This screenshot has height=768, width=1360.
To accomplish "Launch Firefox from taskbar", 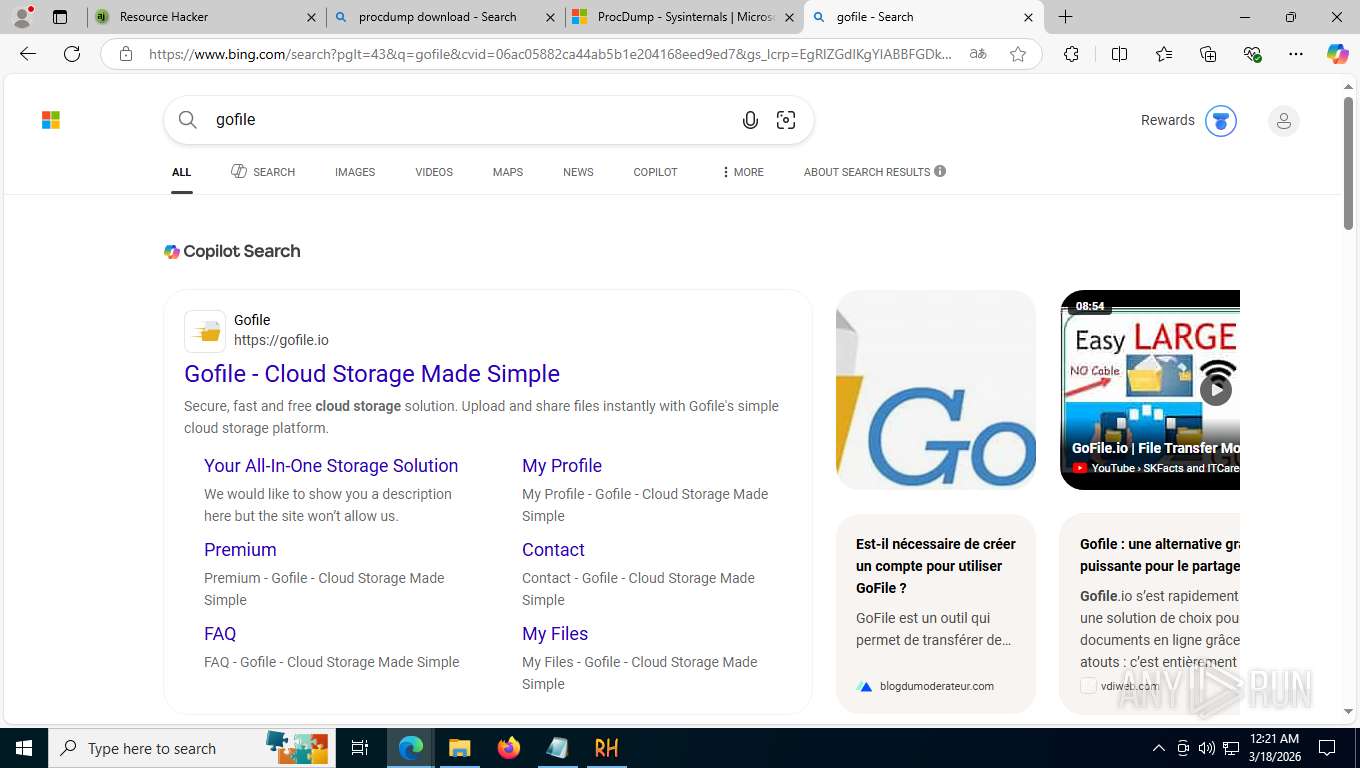I will tap(508, 748).
